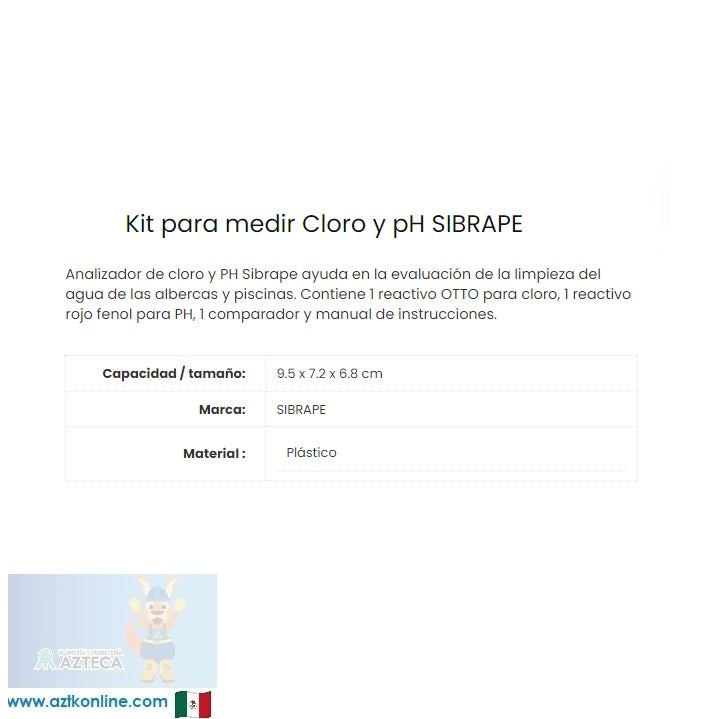The height and width of the screenshot is (719, 720).
Task: Click the 'Material :' row label
Action: pyautogui.click(x=214, y=453)
